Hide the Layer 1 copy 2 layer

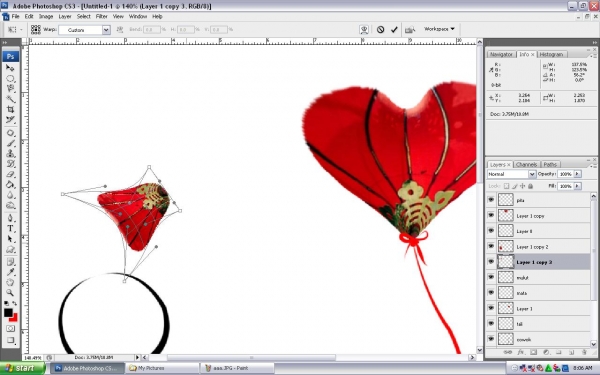coord(491,246)
